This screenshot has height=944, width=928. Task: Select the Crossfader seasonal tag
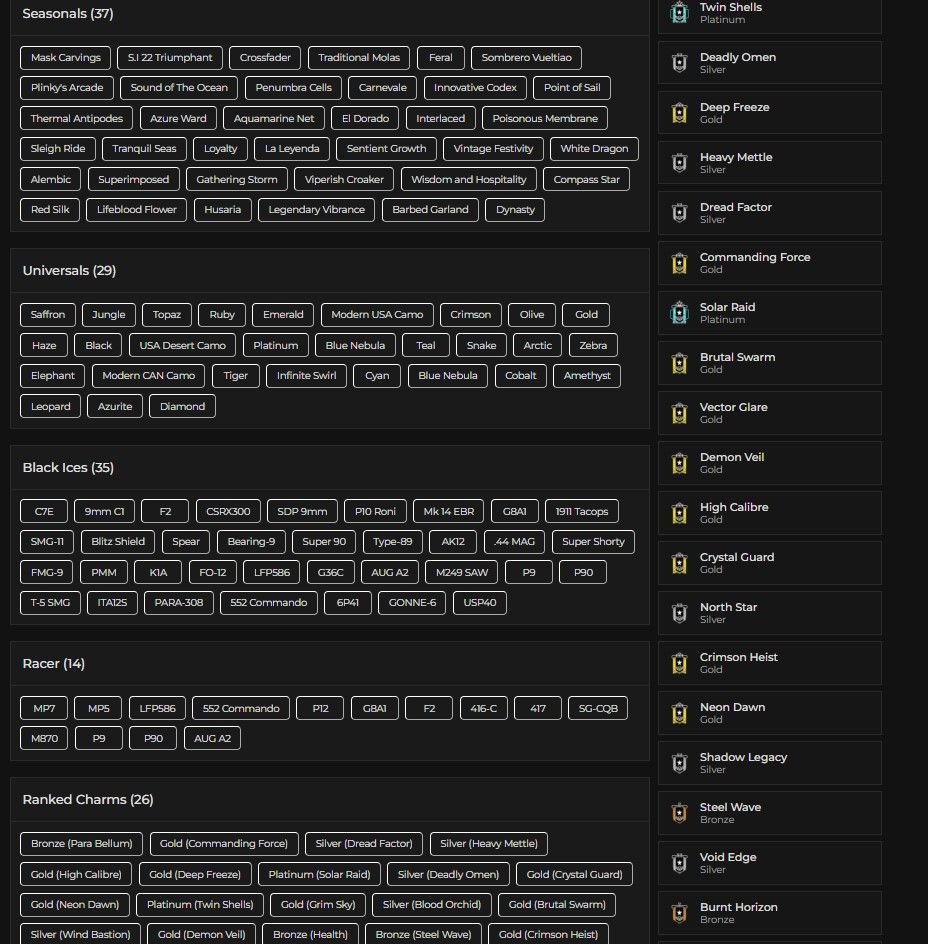coord(265,57)
